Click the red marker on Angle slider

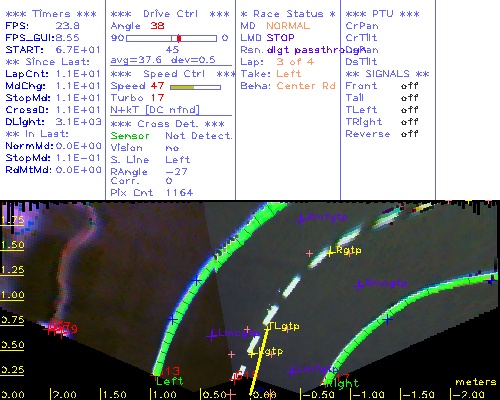coord(179,38)
